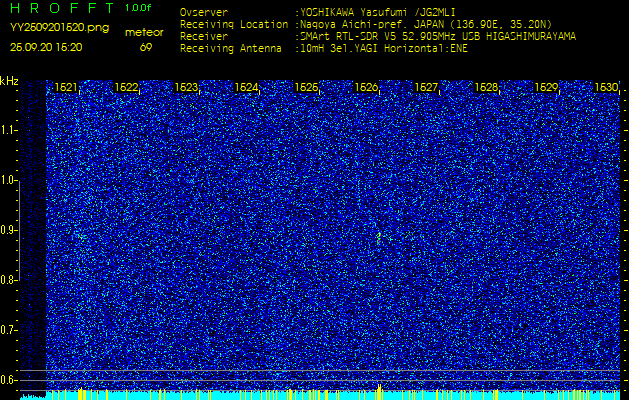629x400 pixels.
Task: Select the 1527 time marker
Action: point(427,88)
